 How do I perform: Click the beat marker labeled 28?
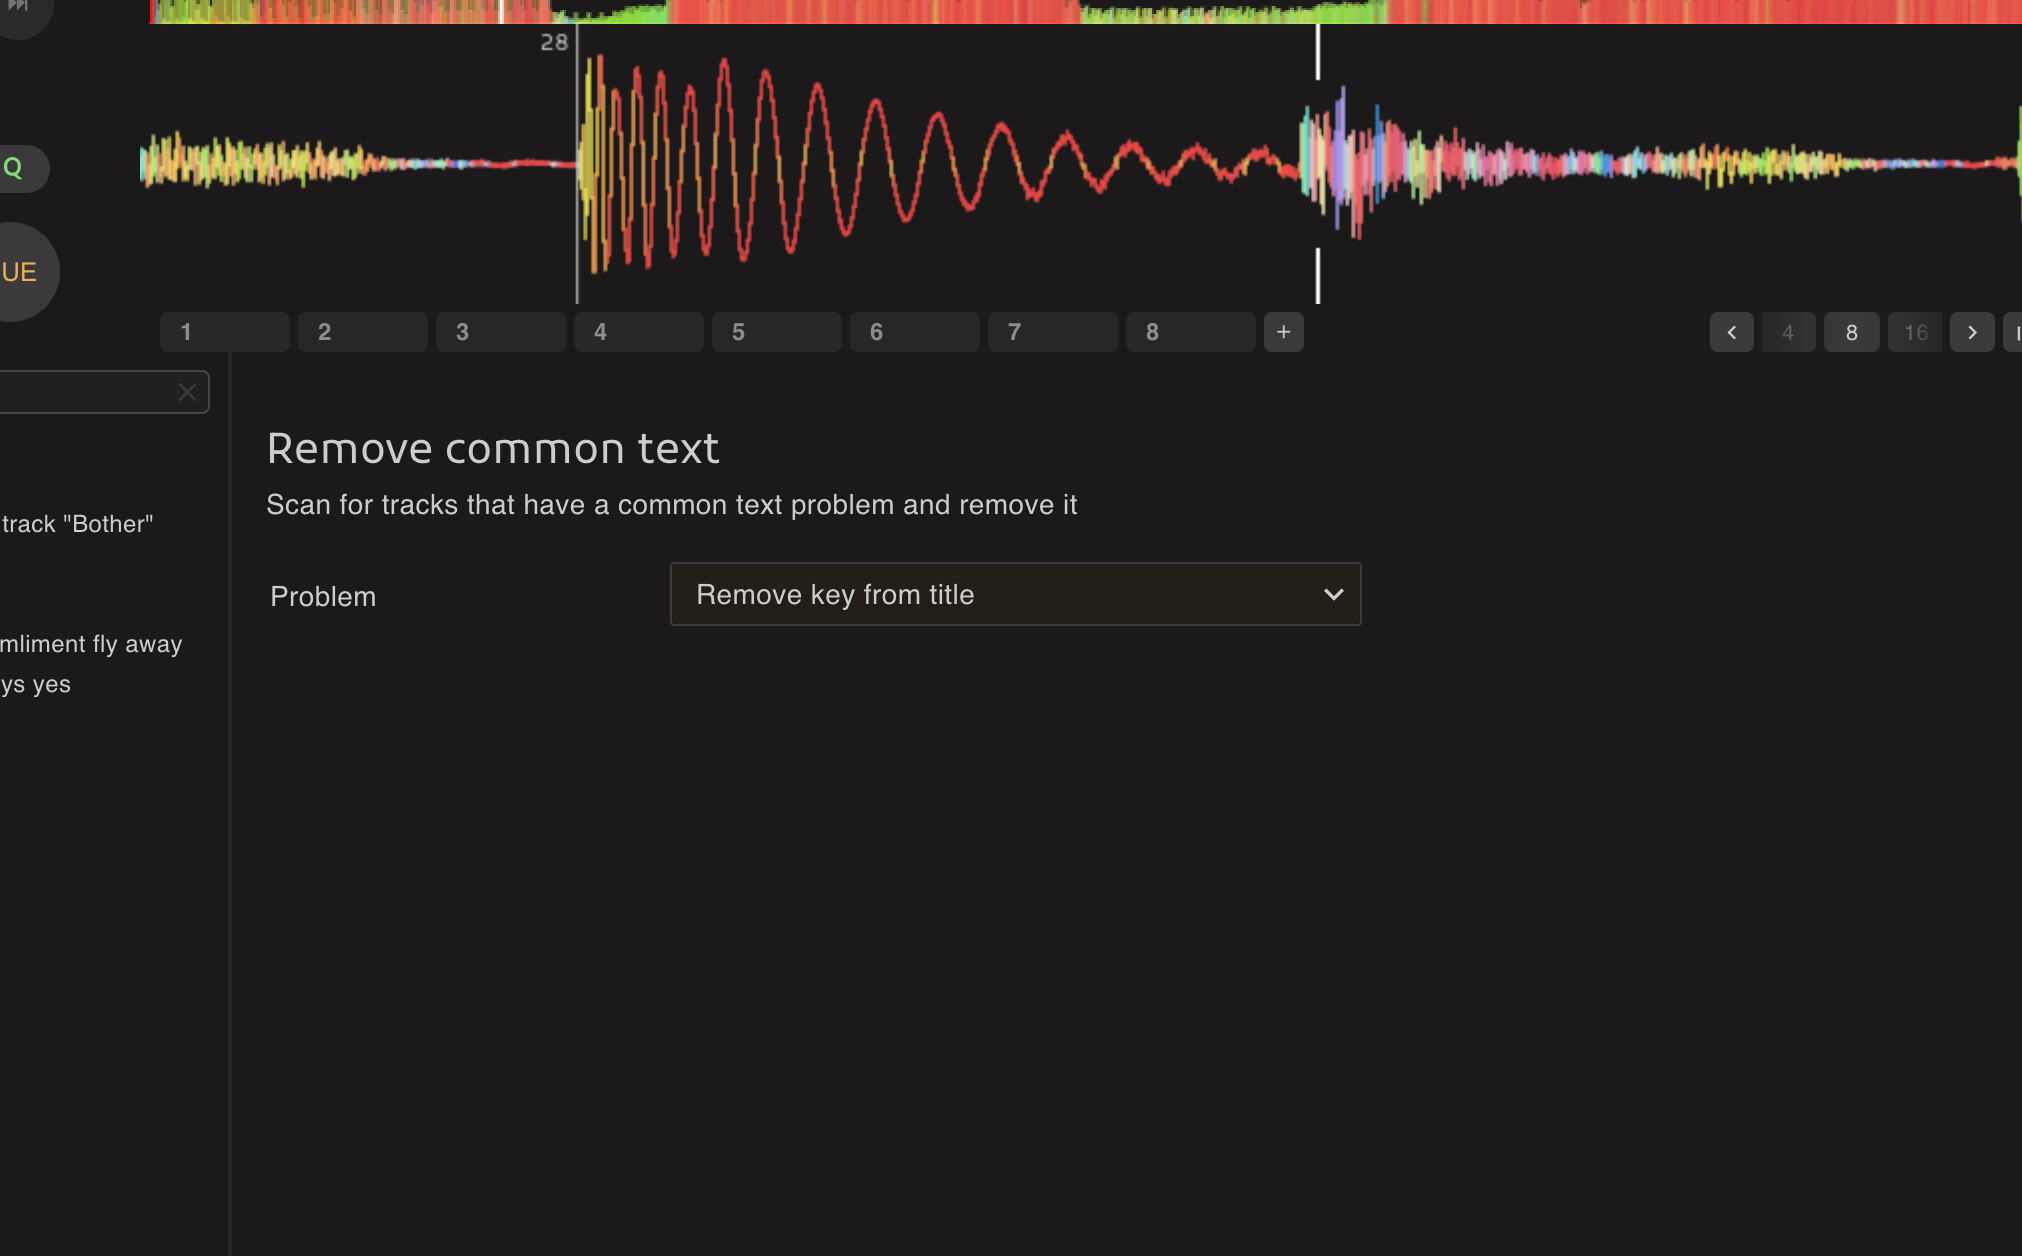(554, 42)
